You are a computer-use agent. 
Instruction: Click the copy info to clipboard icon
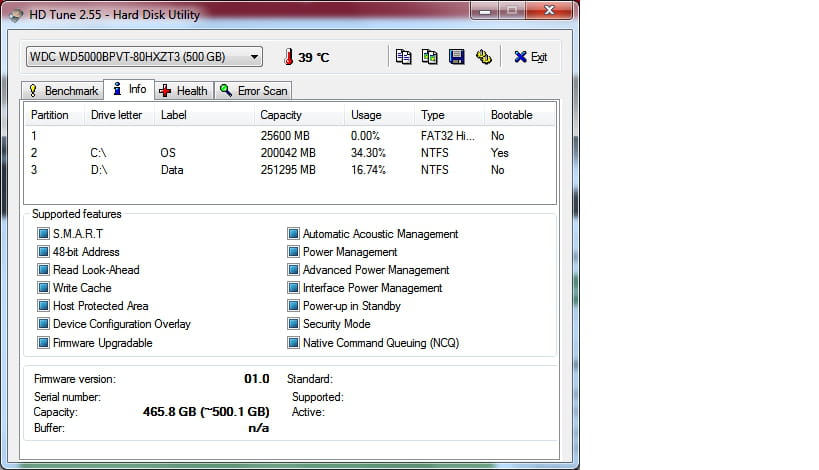click(403, 56)
